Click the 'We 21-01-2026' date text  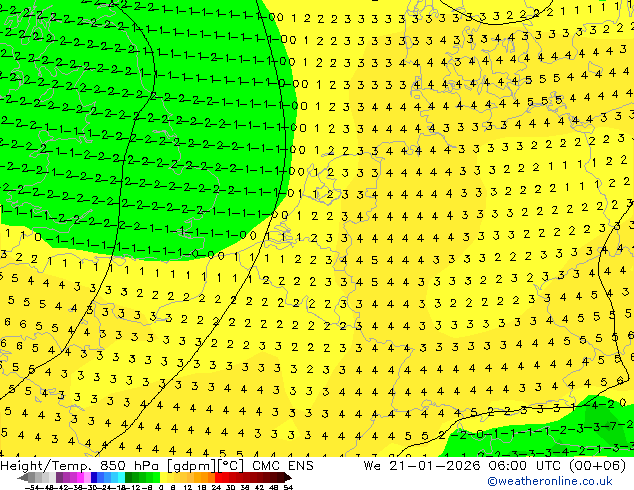[x=422, y=466]
